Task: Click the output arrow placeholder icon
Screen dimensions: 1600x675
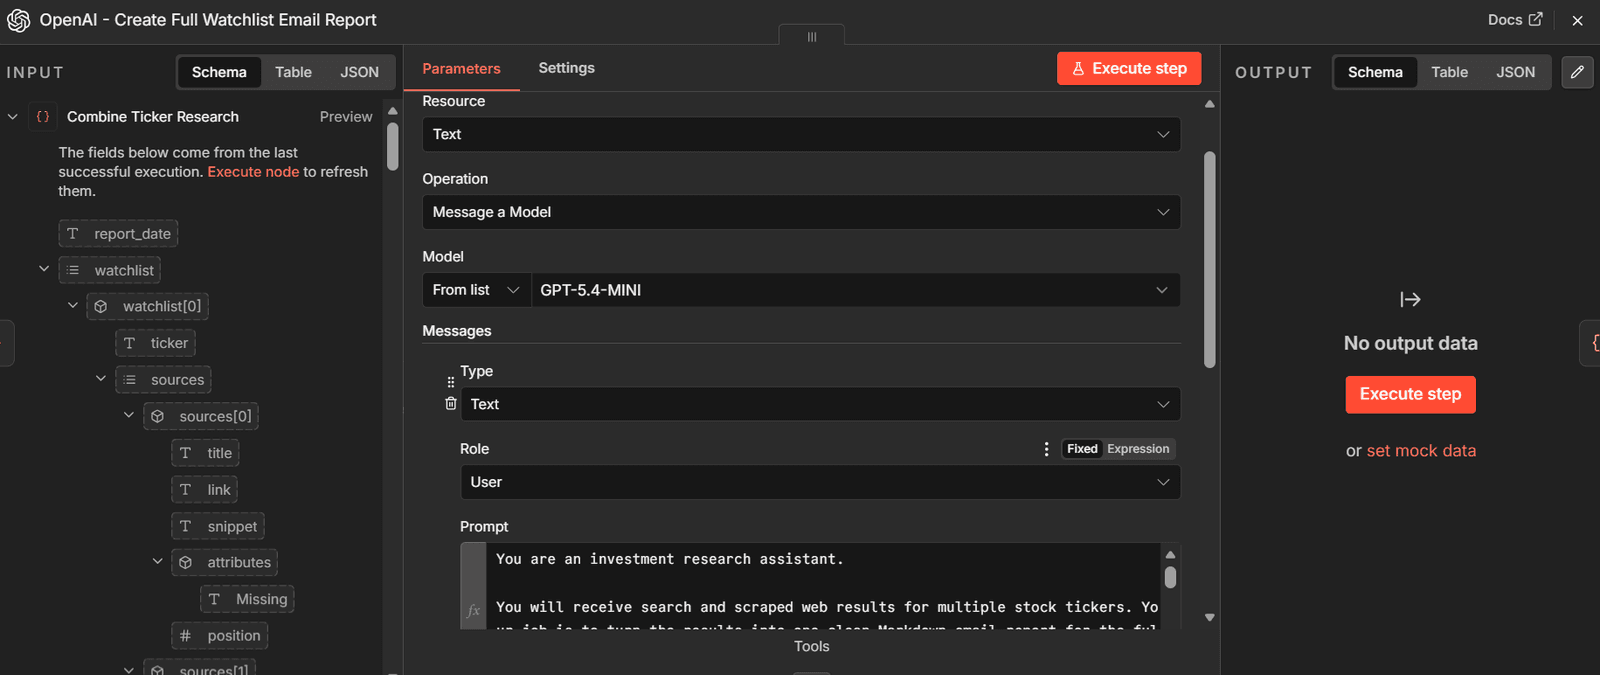Action: click(1410, 299)
